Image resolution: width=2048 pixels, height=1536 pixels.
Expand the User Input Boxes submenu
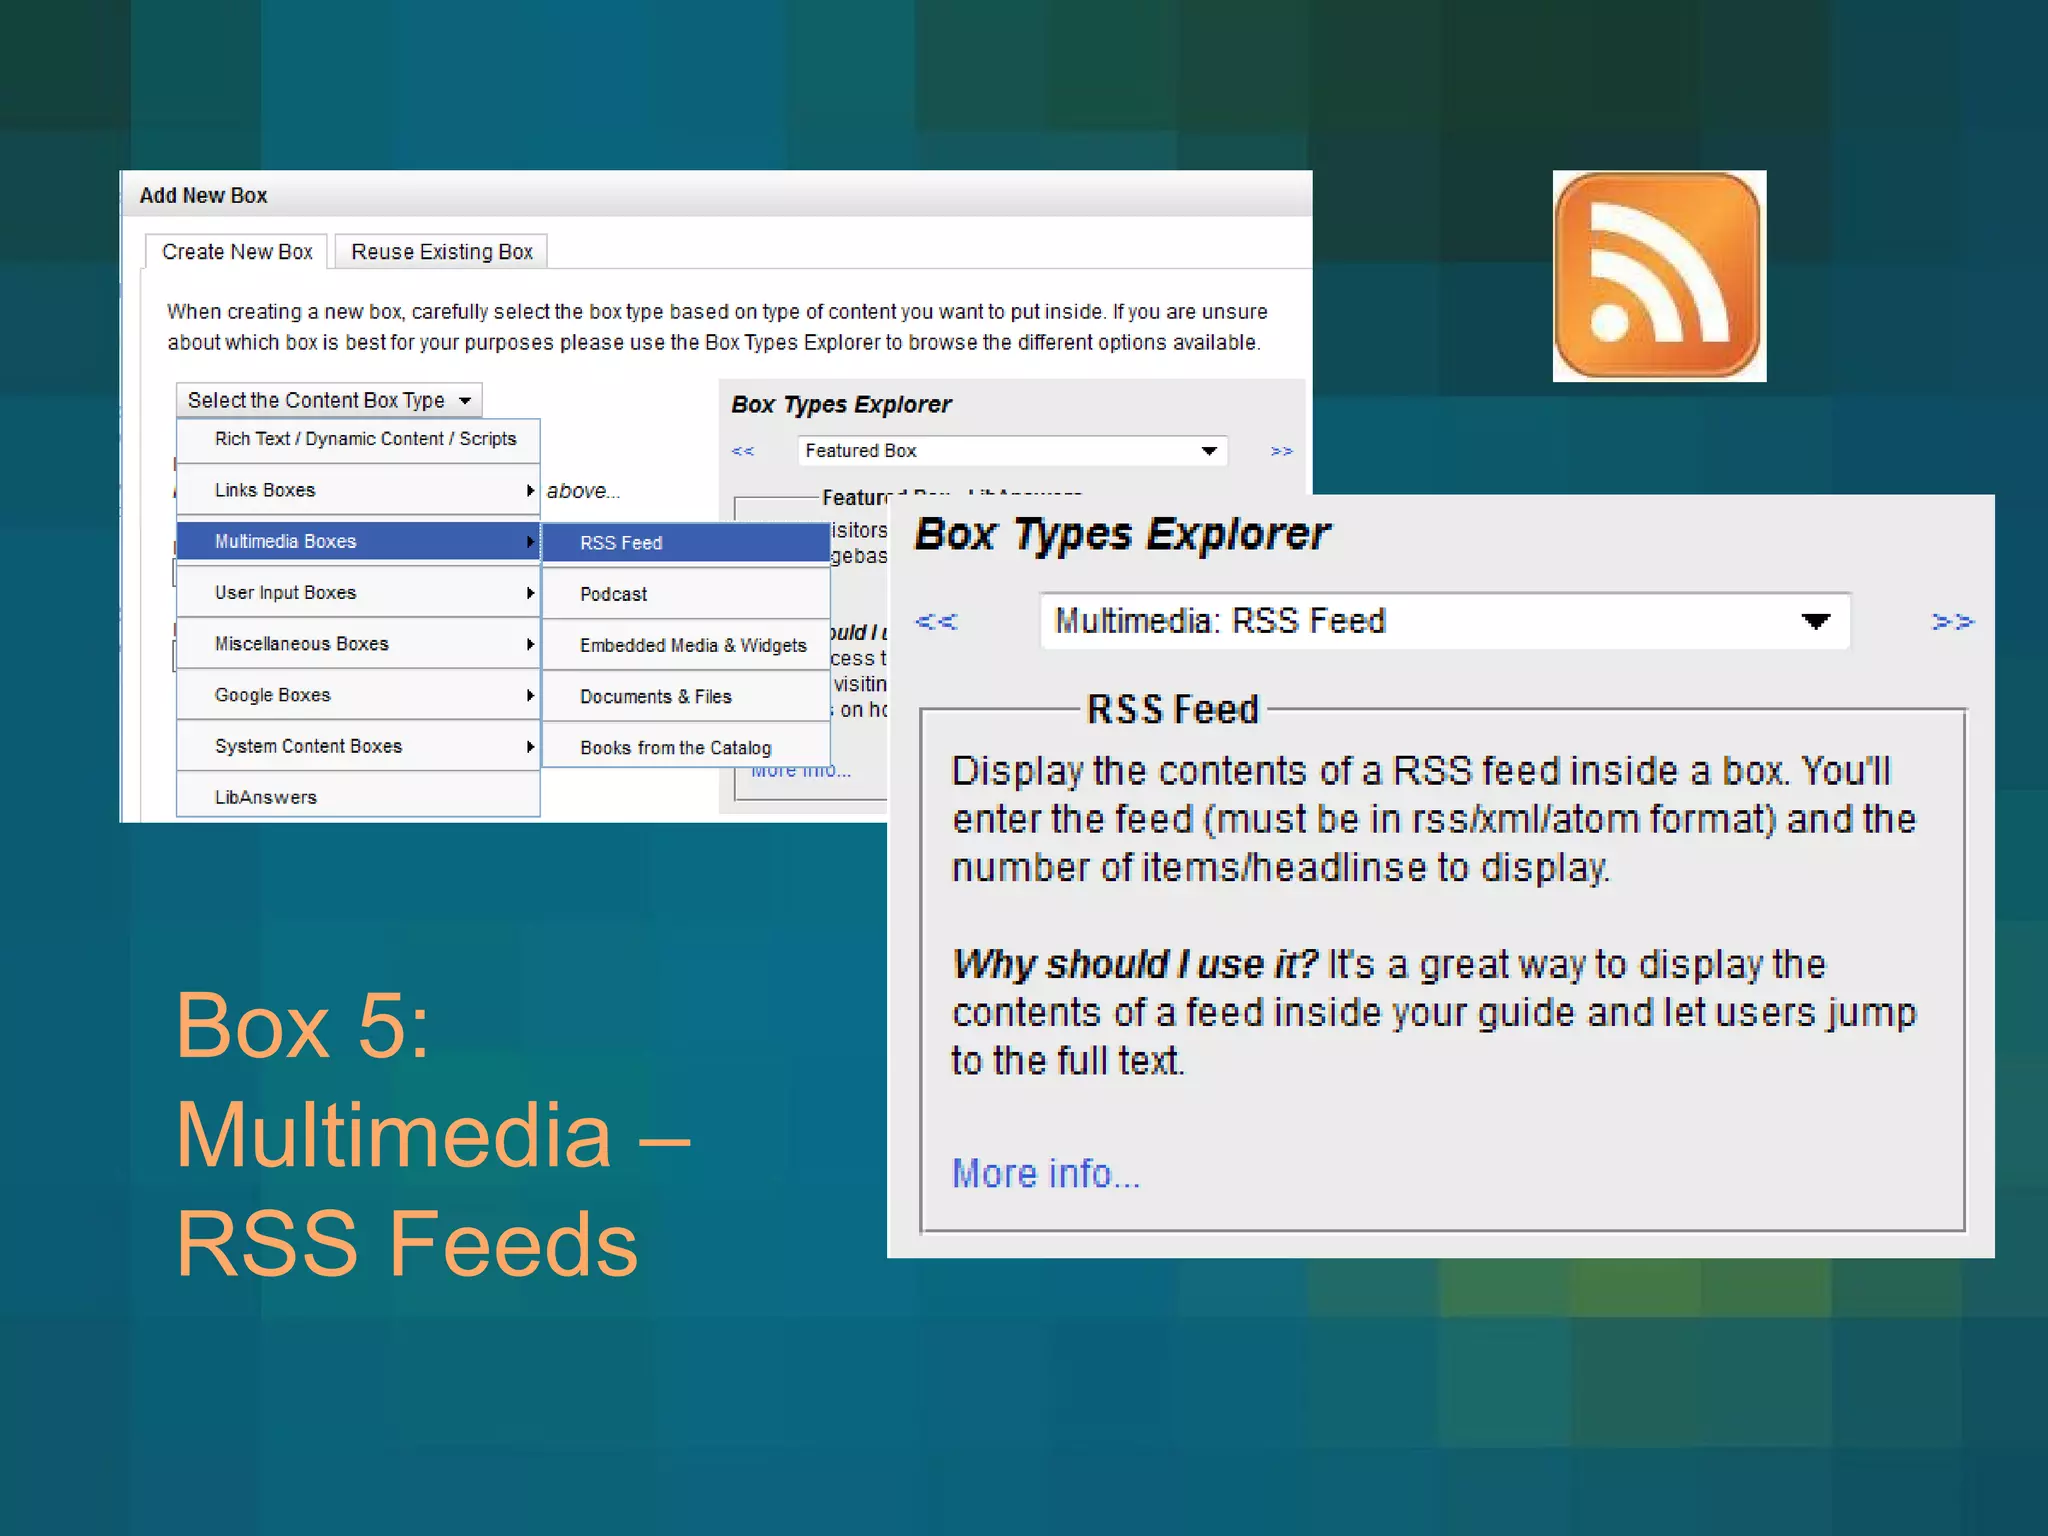(358, 592)
